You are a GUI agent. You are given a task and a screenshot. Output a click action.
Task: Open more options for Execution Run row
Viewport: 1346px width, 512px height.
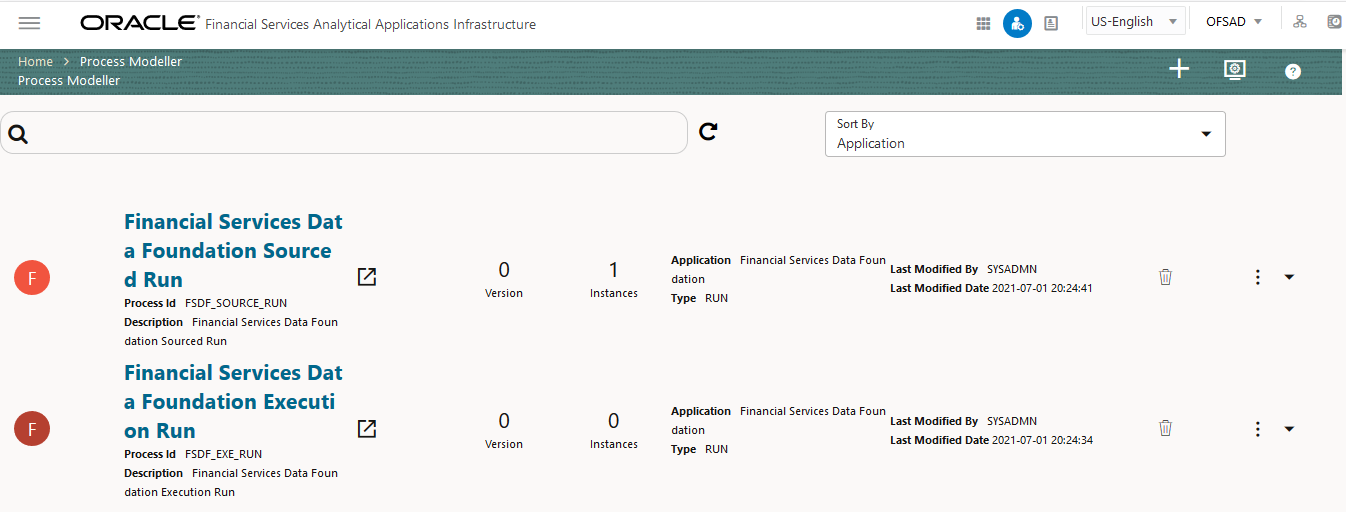click(x=1258, y=428)
